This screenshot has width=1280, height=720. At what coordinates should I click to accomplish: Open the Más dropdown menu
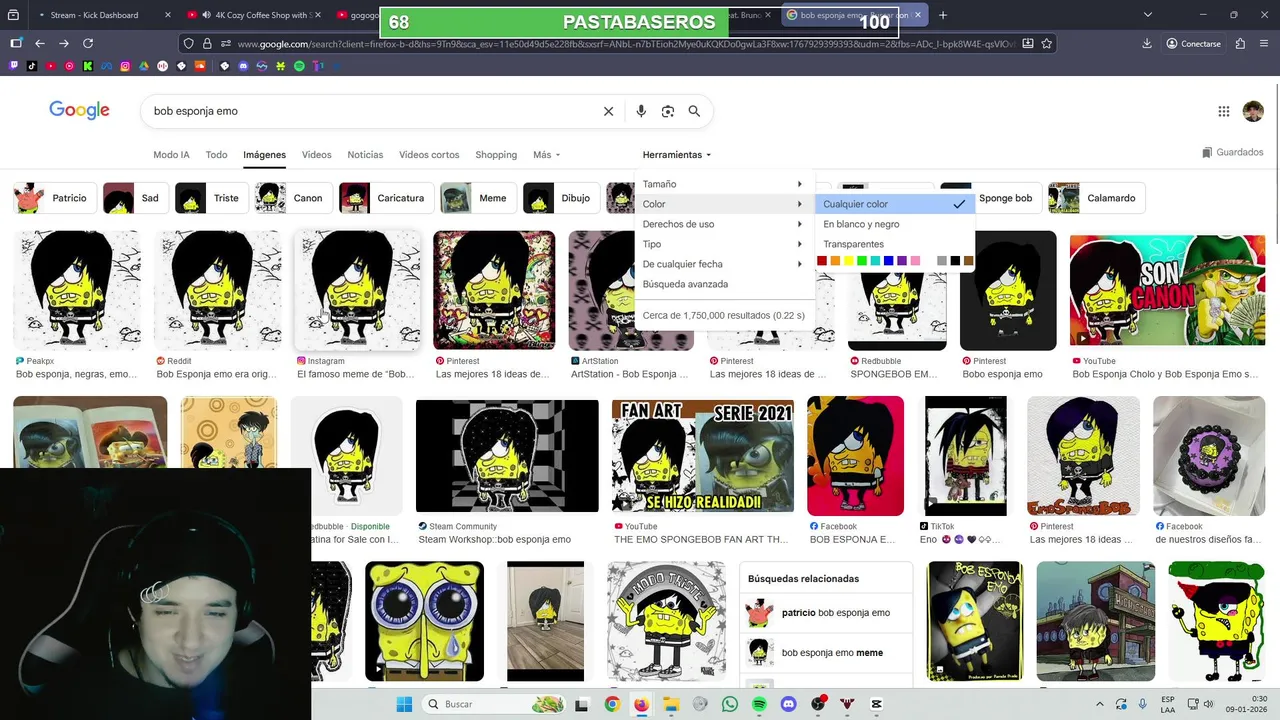click(x=546, y=155)
